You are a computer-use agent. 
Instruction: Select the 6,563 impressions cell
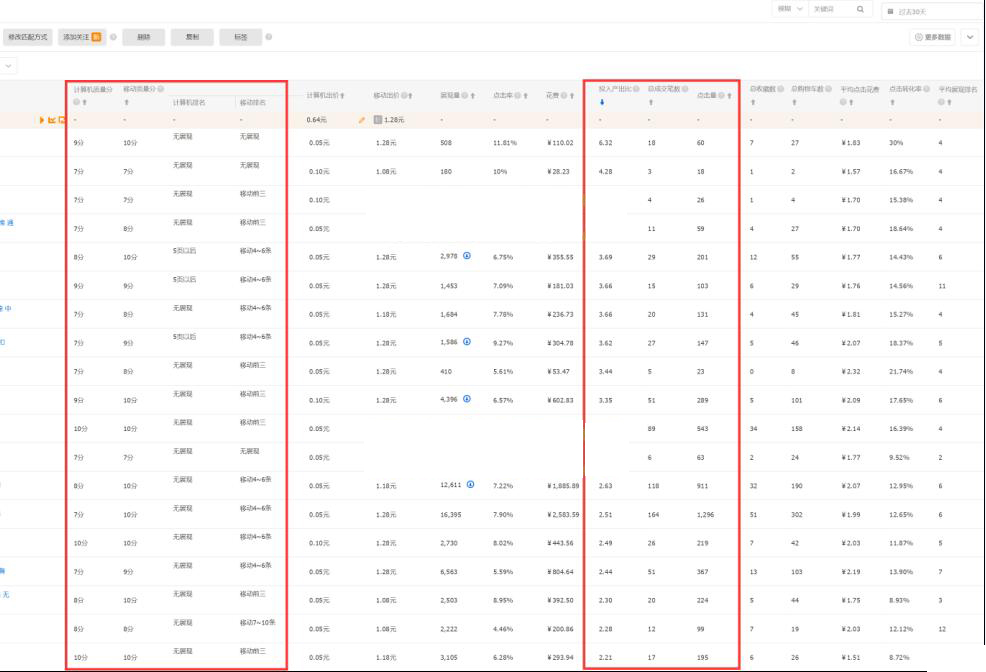click(x=448, y=572)
